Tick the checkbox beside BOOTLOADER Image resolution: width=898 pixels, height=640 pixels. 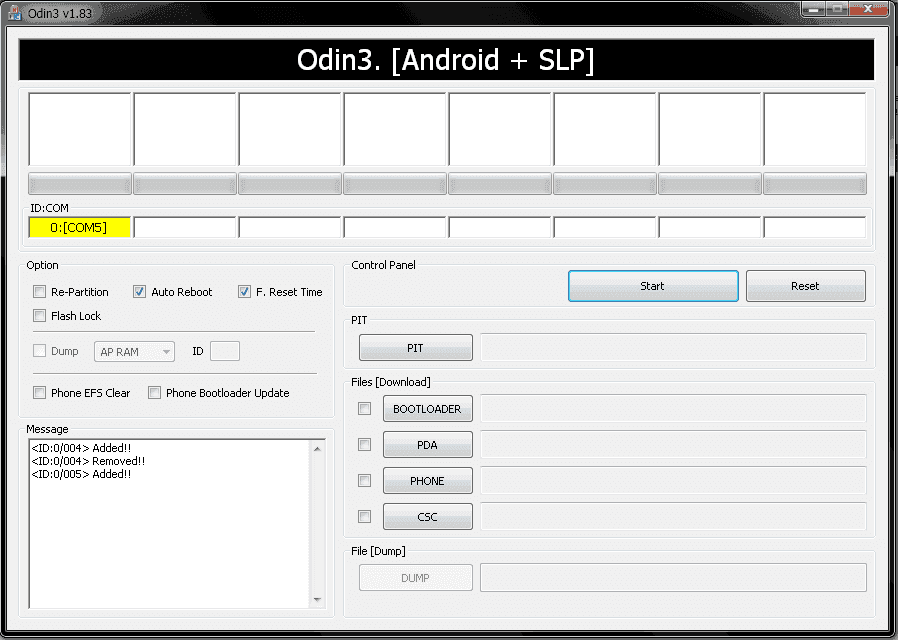coord(364,409)
